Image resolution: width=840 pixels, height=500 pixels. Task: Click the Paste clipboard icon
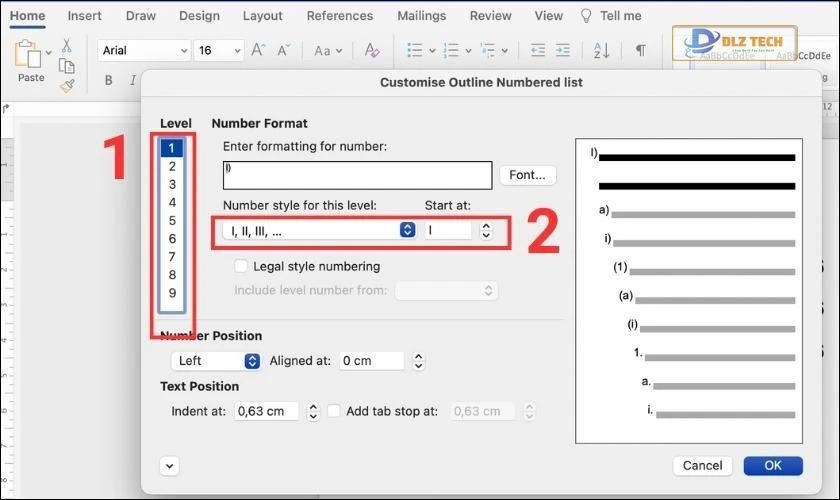pyautogui.click(x=29, y=56)
